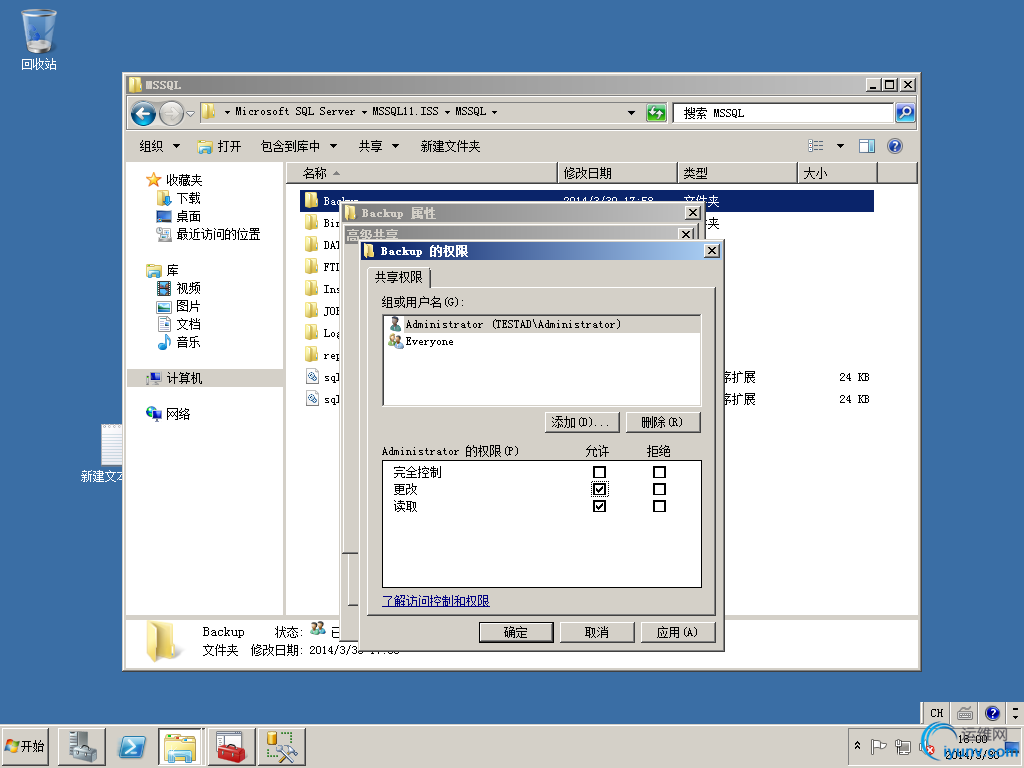Show hidden tray icons arrow
The image size is (1024, 768).
857,746
